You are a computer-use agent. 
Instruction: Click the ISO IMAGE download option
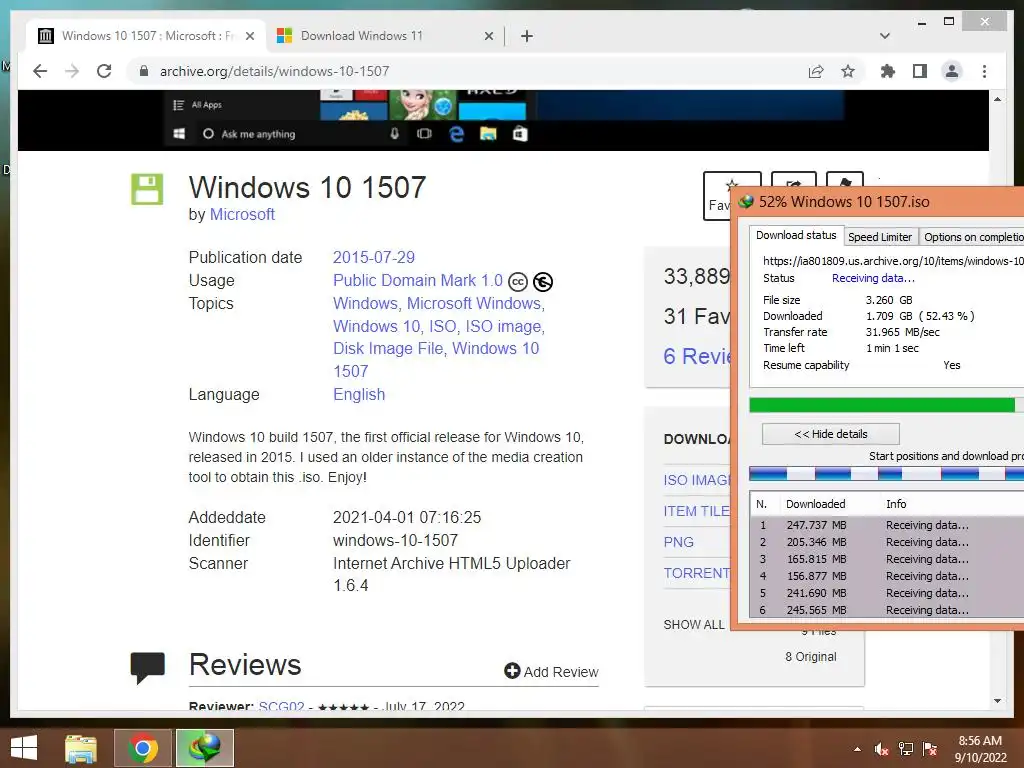point(696,480)
